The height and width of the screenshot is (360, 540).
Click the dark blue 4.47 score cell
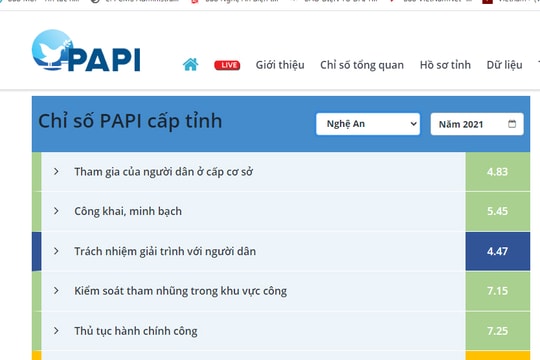tap(498, 251)
